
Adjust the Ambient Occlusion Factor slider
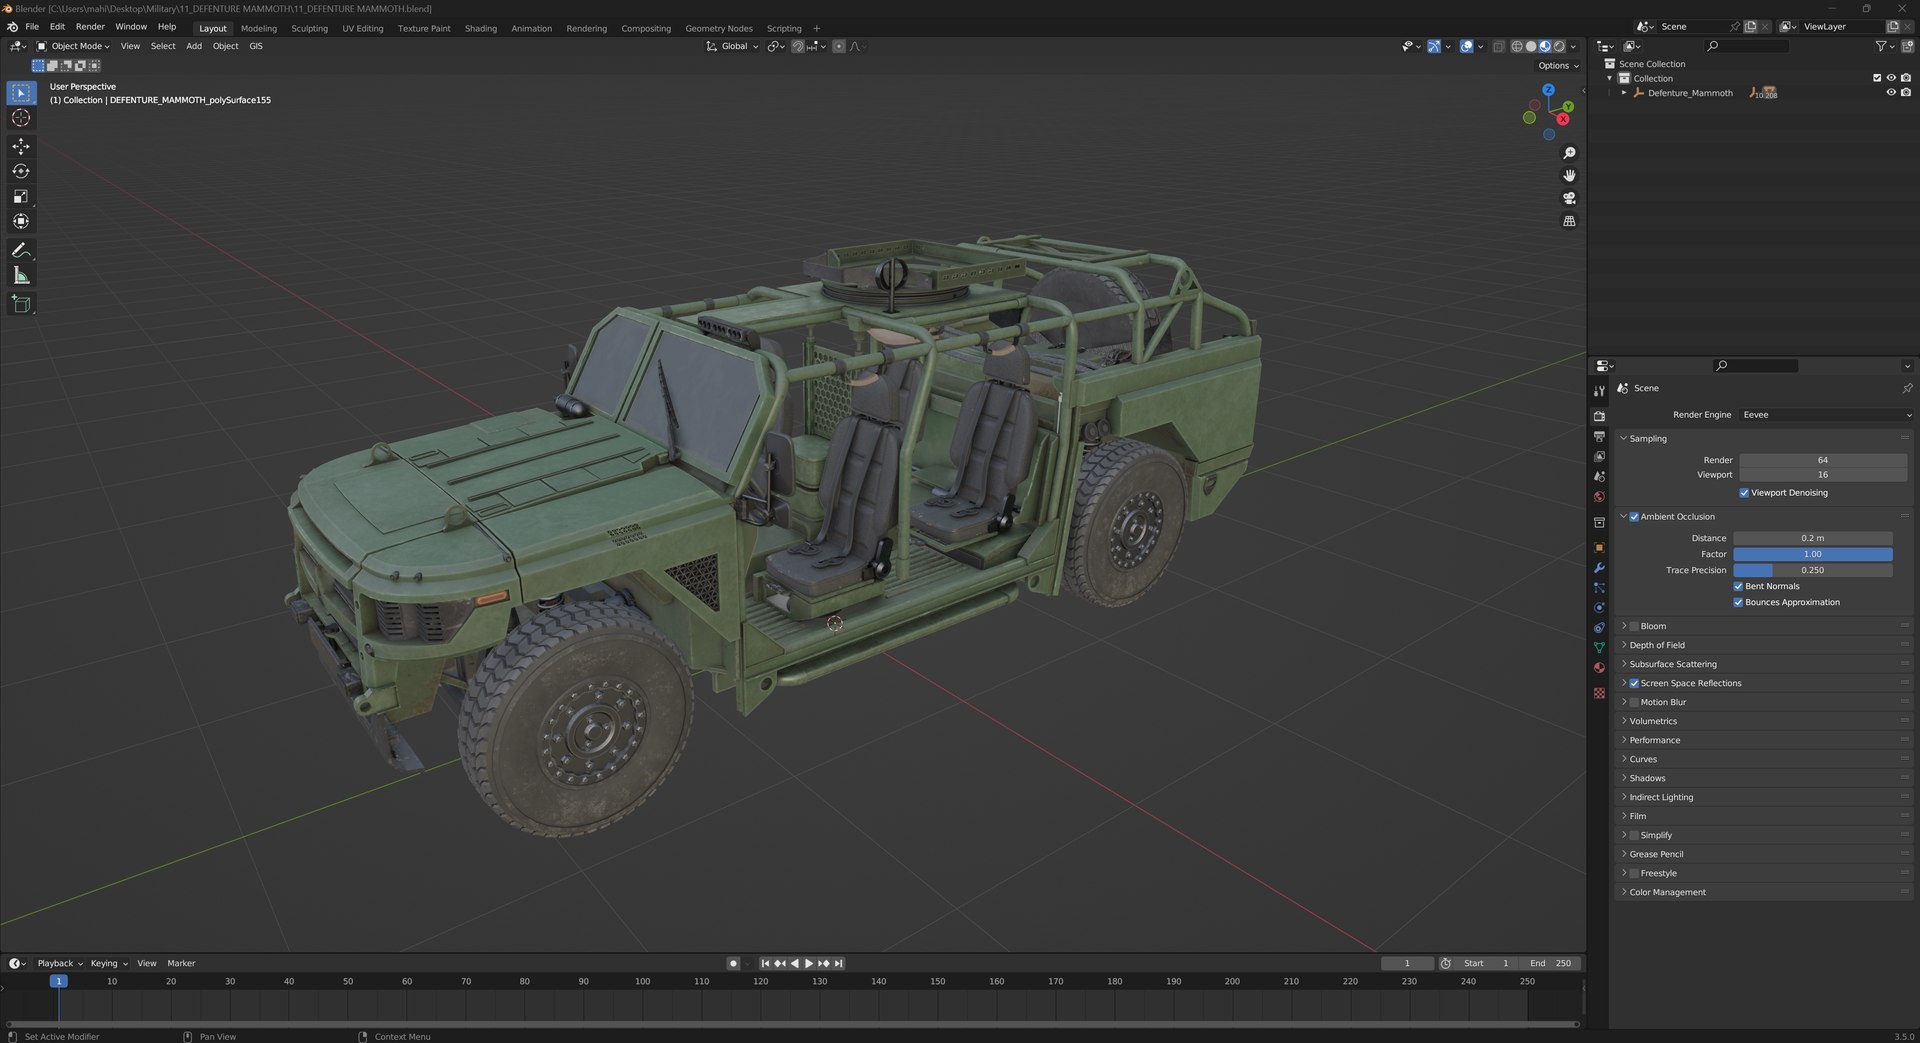point(1812,555)
